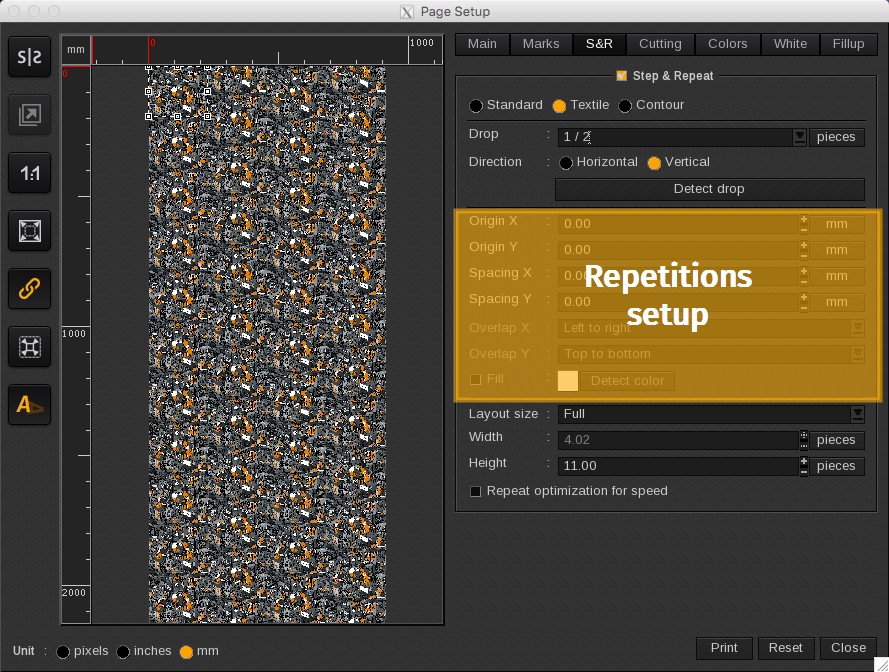Screen dimensions: 889x672
Task: Open the Layout size dropdown
Action: (857, 414)
